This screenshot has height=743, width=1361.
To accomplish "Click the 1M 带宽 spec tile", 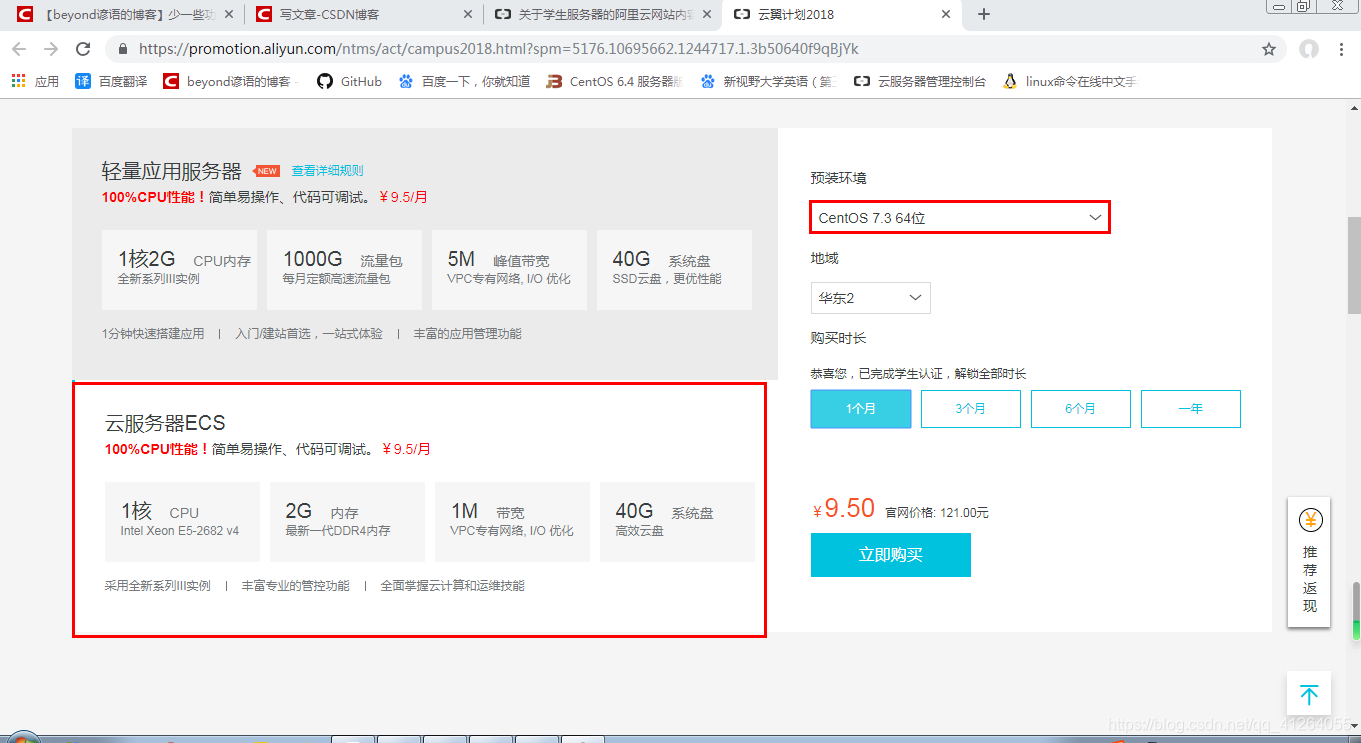I will (512, 521).
